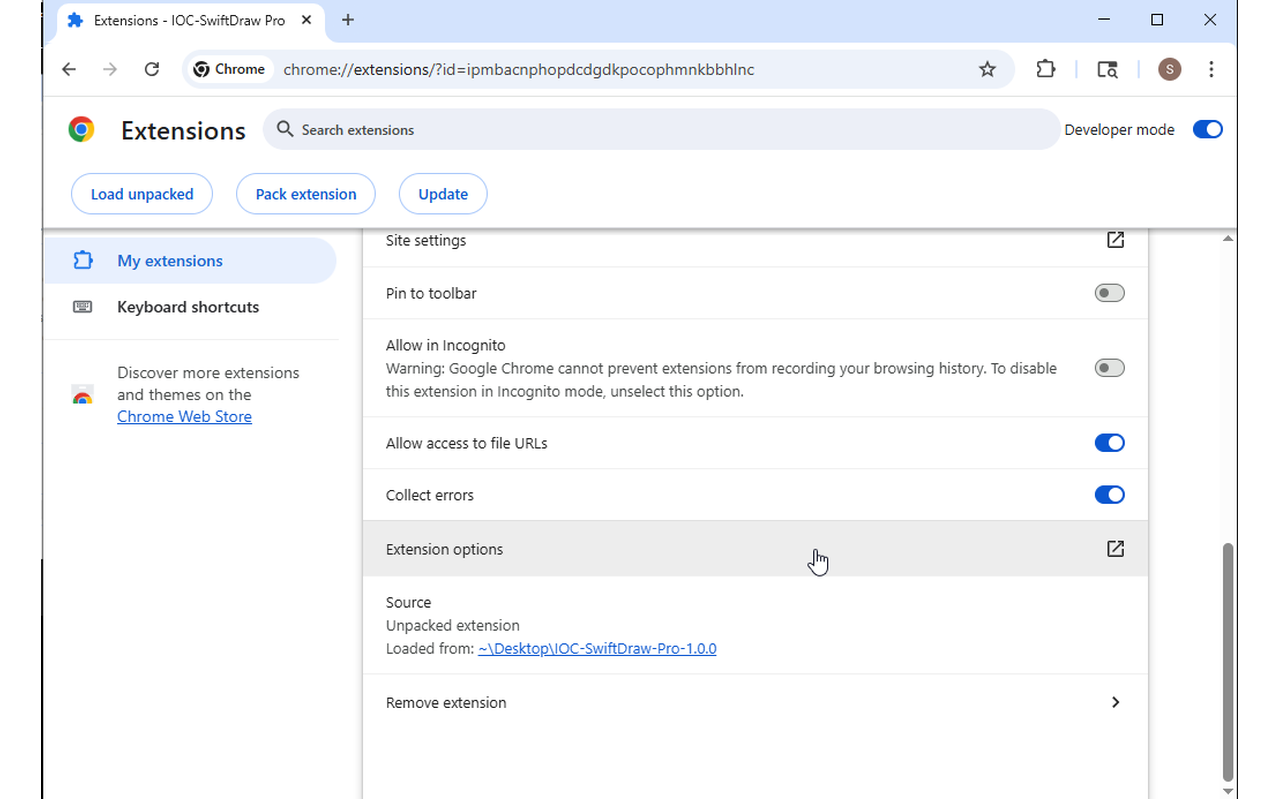Open the Chrome profile avatar
Screen dimensions: 1280x800
(x=1169, y=69)
